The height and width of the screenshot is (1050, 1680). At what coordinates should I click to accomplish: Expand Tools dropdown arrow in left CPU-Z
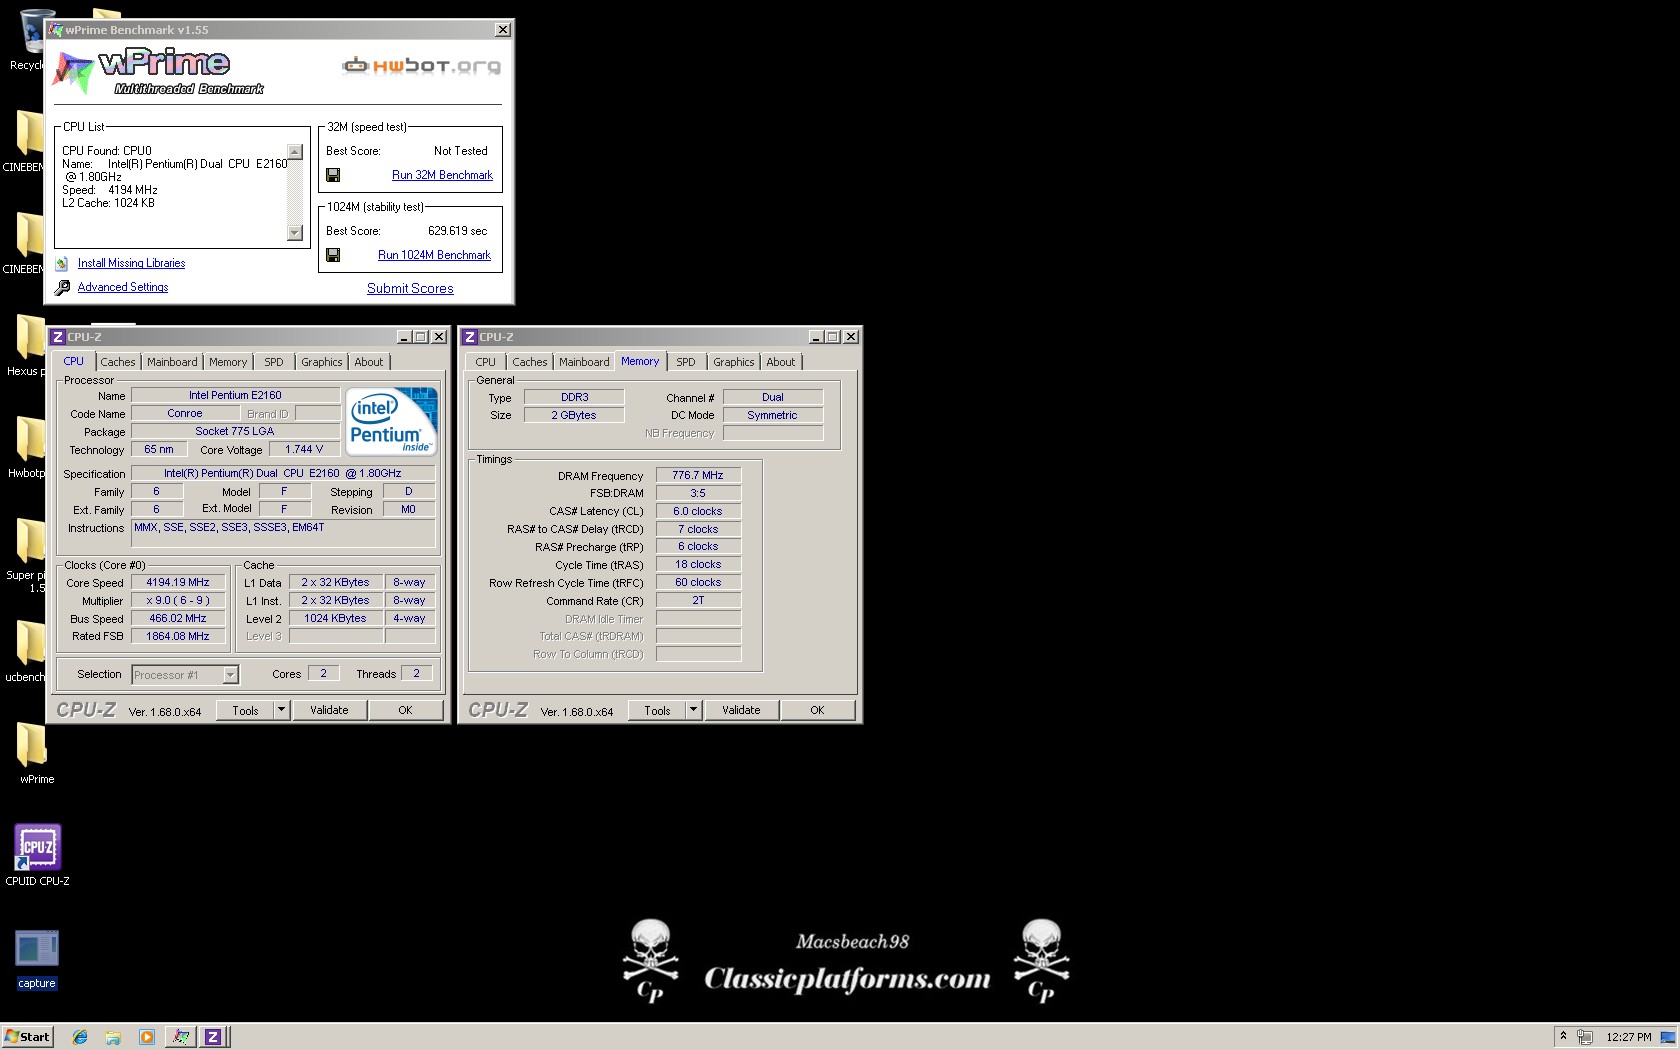point(282,710)
